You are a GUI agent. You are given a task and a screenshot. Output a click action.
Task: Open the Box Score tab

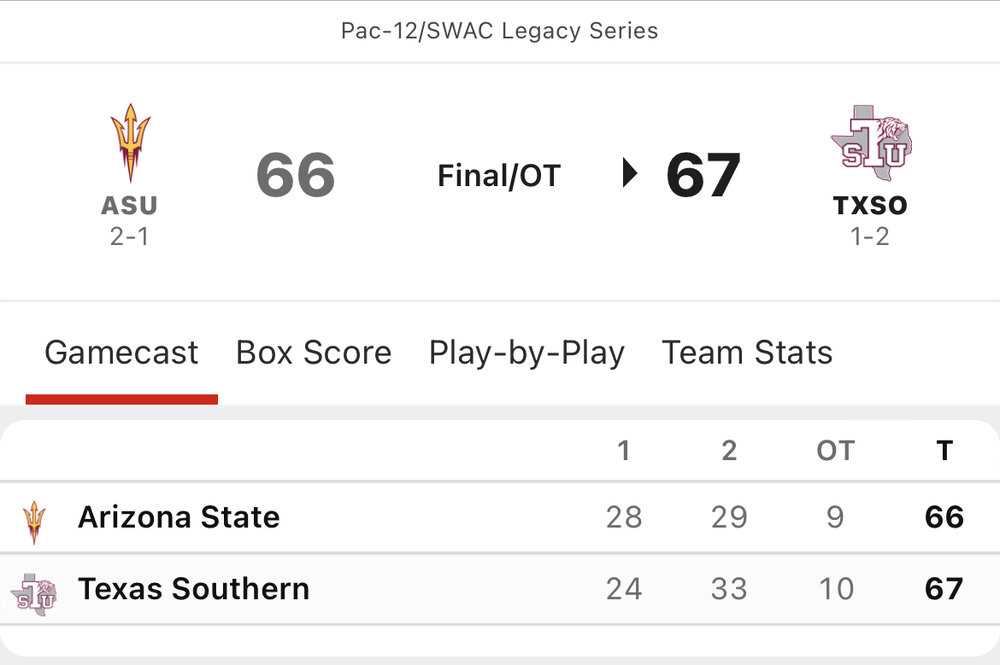[314, 353]
